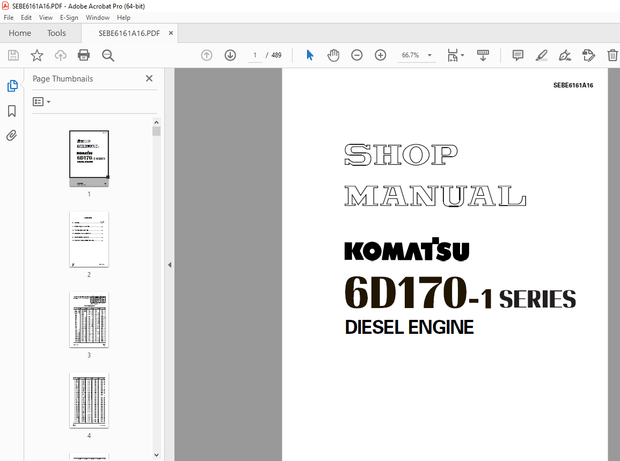Close the SEBE6161A16.PDF tab

coord(171,33)
